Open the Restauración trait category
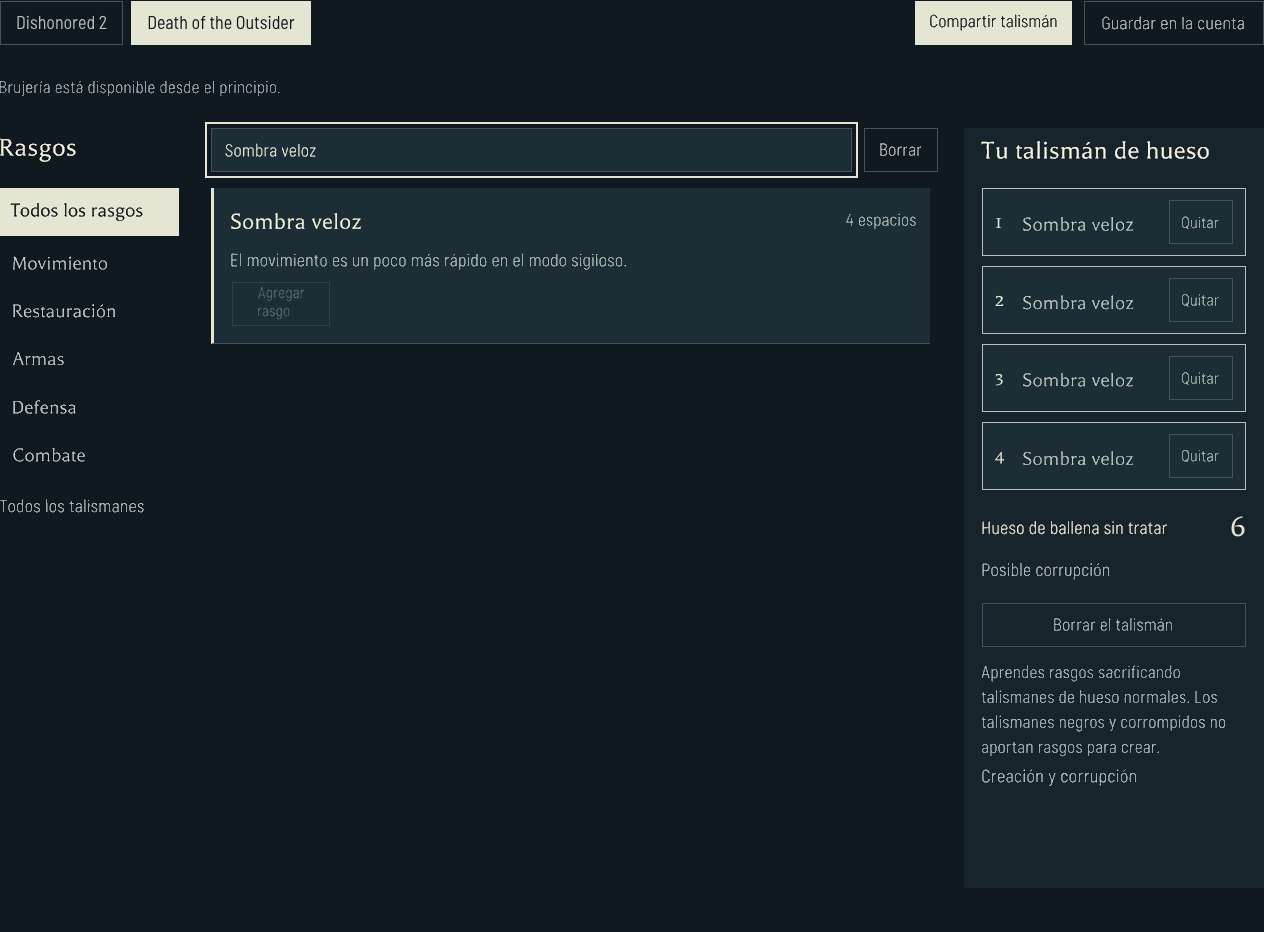1264x932 pixels. [64, 311]
